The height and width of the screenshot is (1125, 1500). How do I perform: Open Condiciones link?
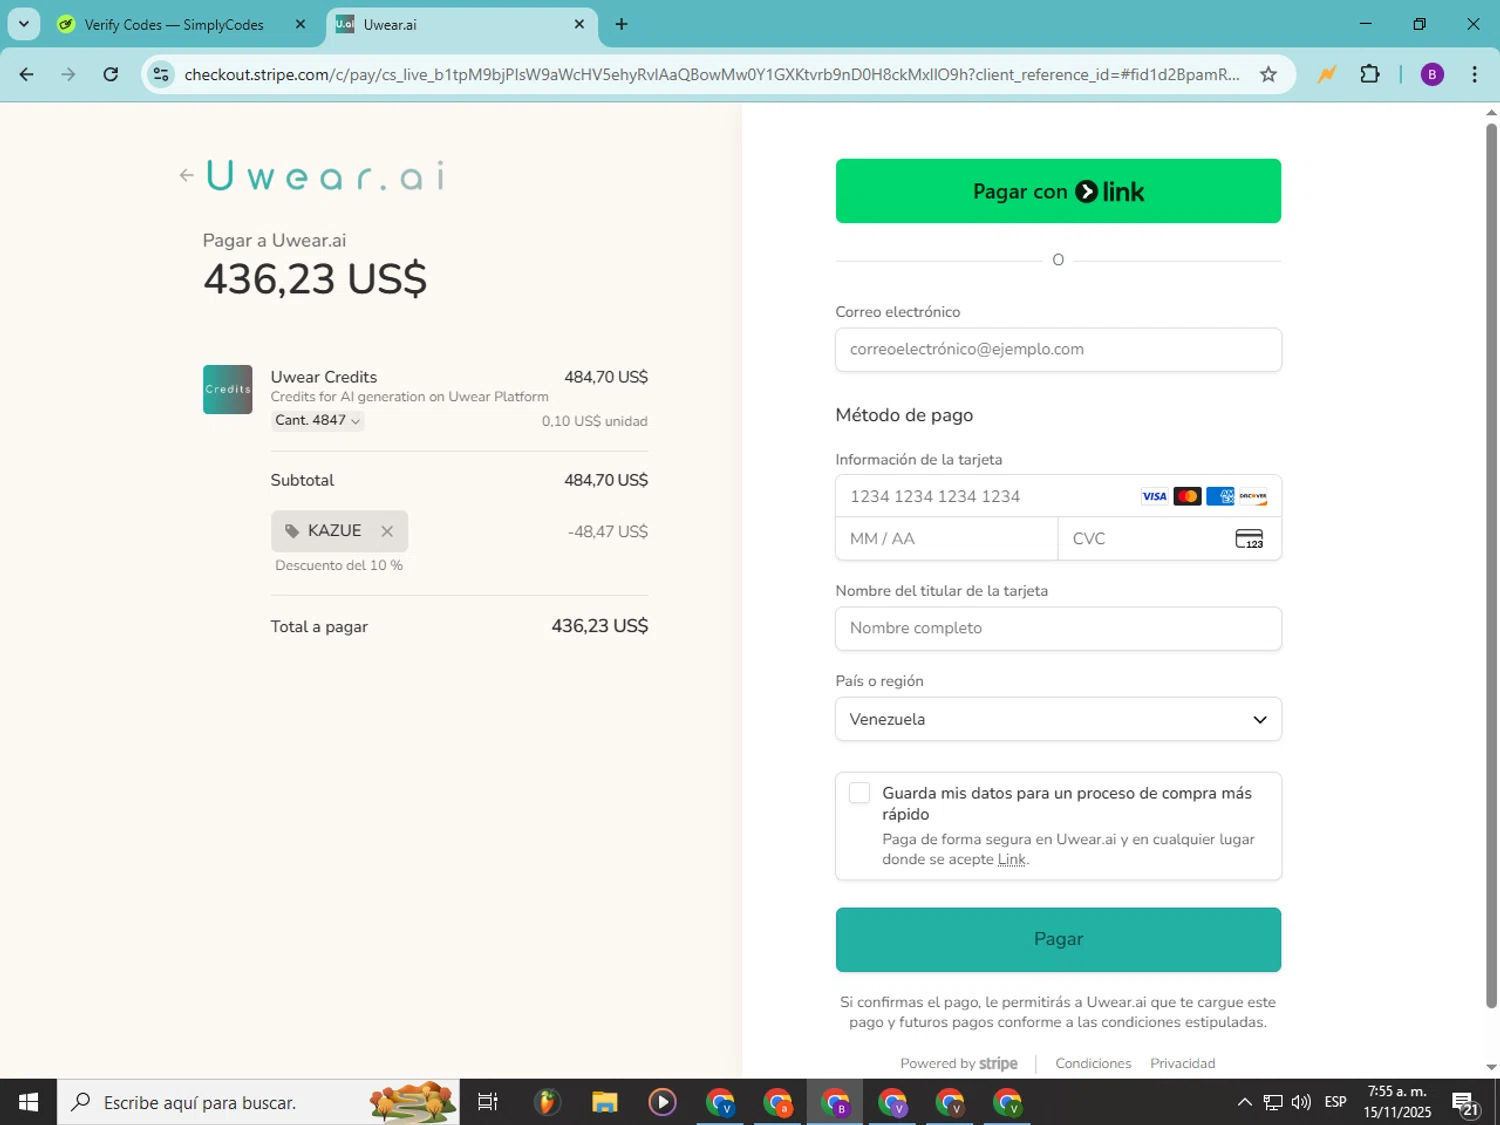[1093, 1064]
